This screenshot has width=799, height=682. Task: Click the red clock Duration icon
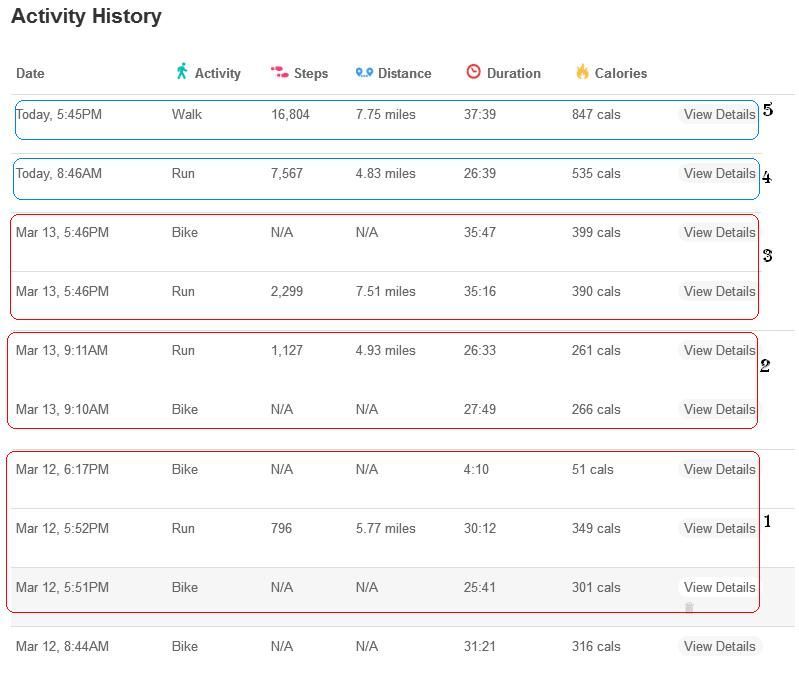[x=473, y=72]
